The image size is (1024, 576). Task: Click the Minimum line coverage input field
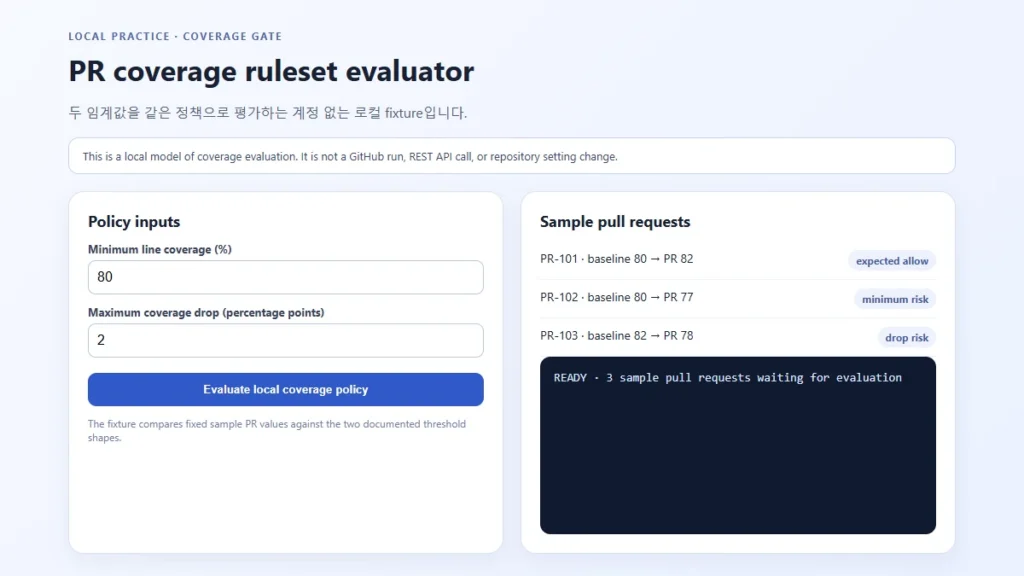tap(285, 277)
